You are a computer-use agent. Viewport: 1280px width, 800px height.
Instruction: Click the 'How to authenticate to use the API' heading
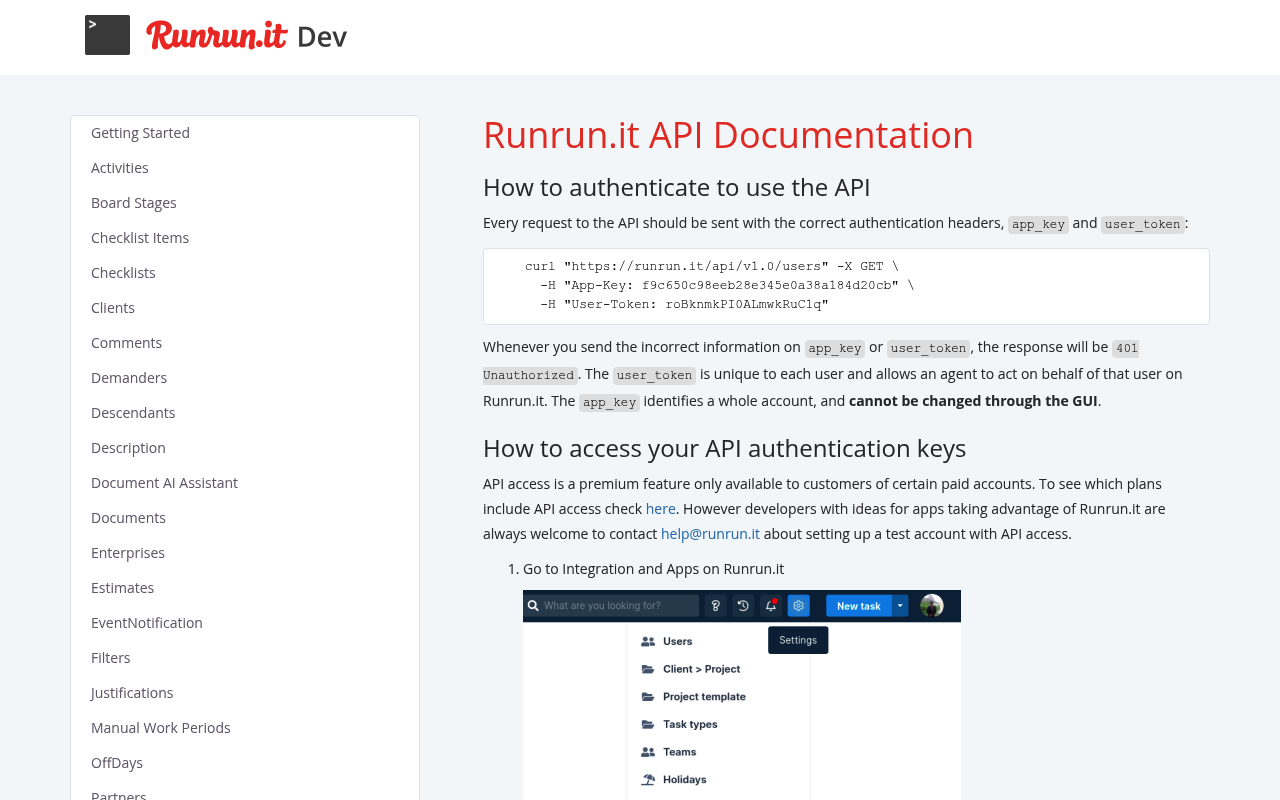click(x=677, y=187)
